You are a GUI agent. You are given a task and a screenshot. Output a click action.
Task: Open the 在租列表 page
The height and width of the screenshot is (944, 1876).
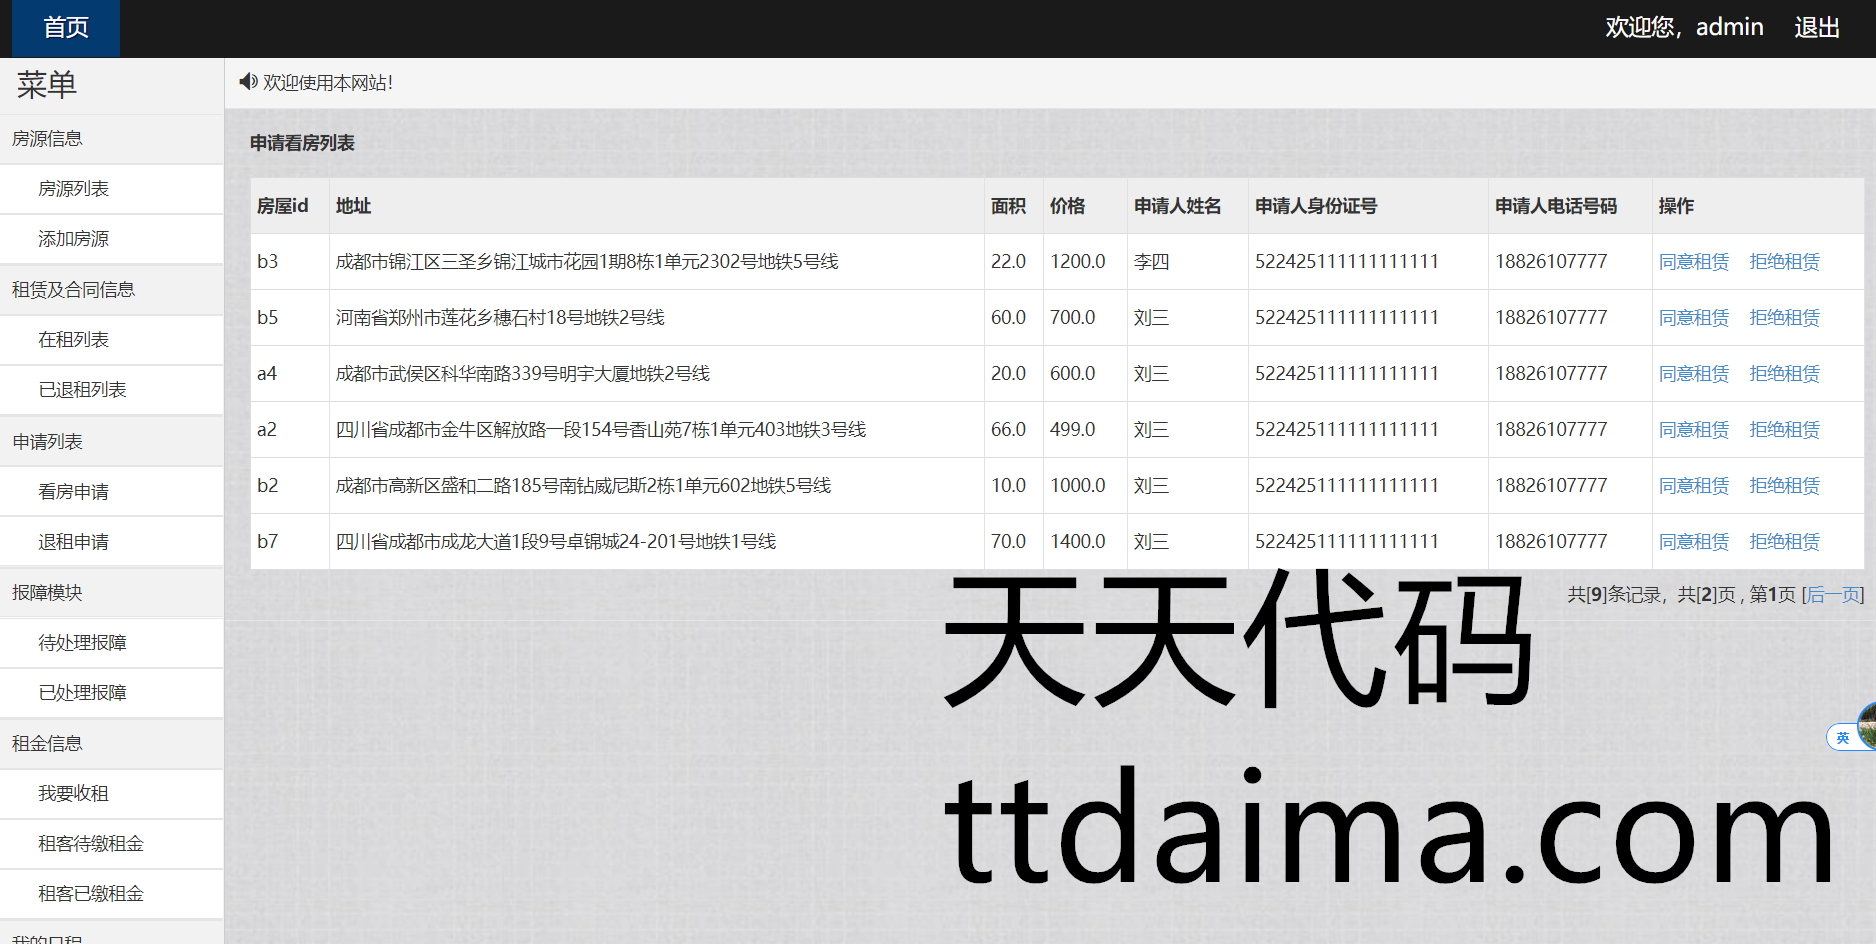[73, 340]
